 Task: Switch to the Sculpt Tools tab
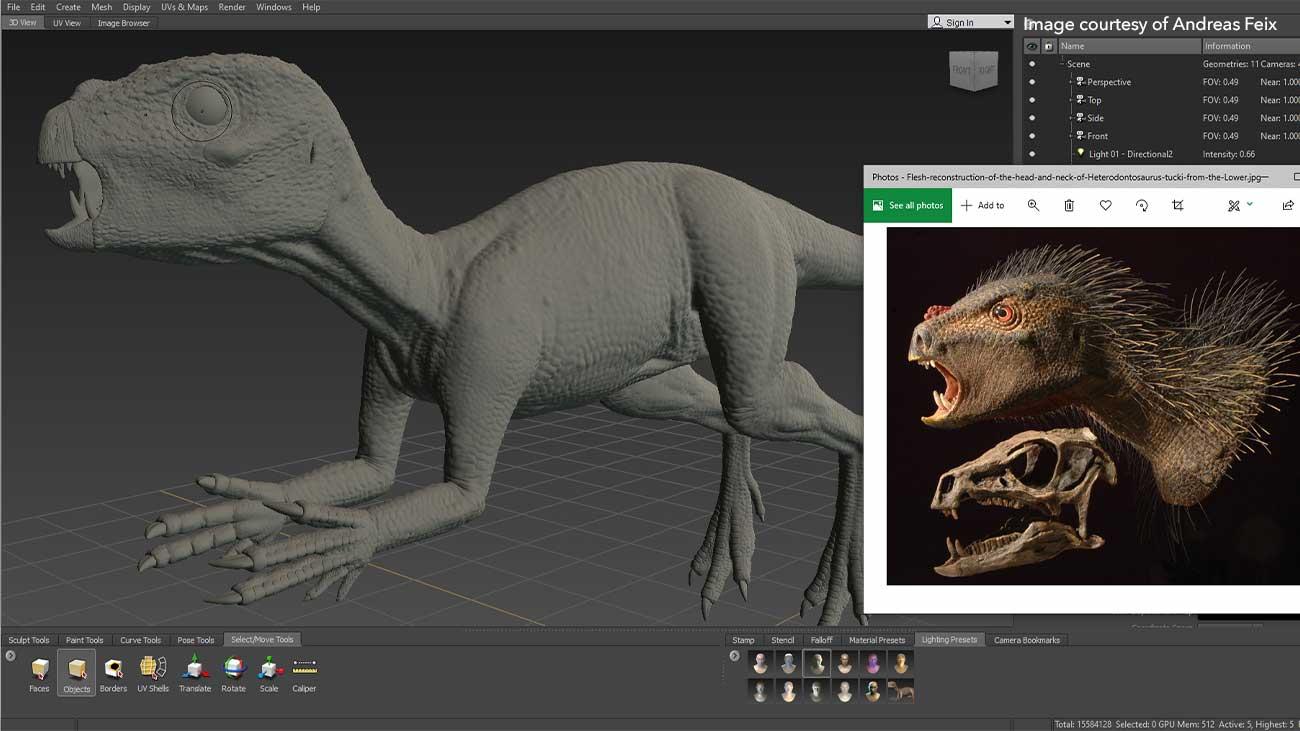[29, 640]
